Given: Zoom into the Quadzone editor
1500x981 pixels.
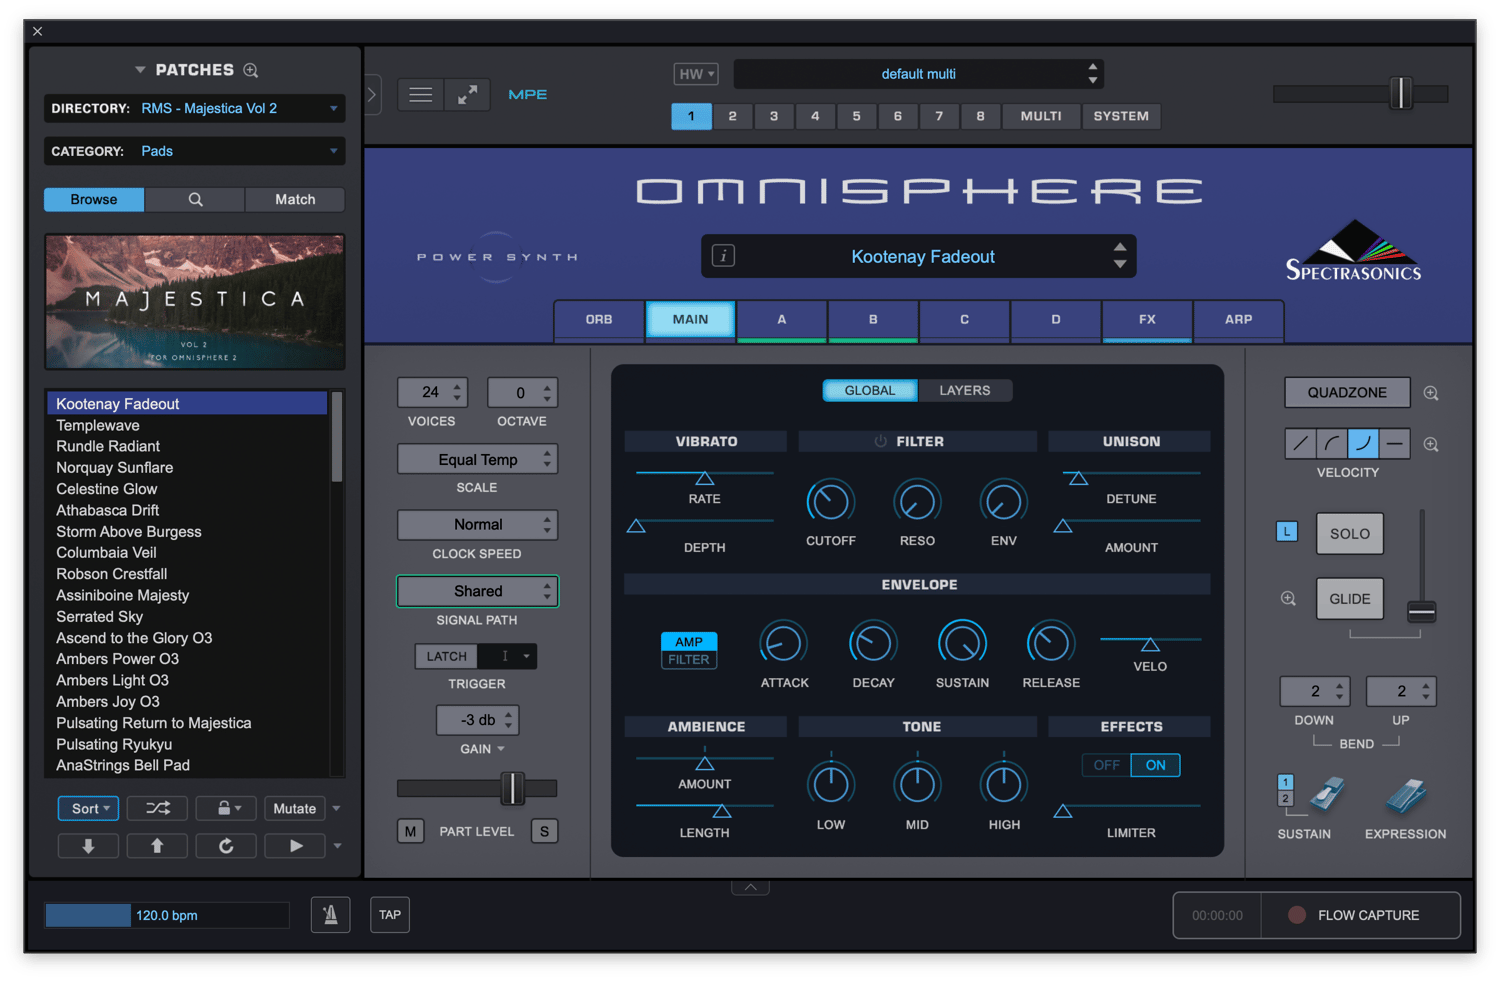Looking at the screenshot, I should click(1431, 393).
